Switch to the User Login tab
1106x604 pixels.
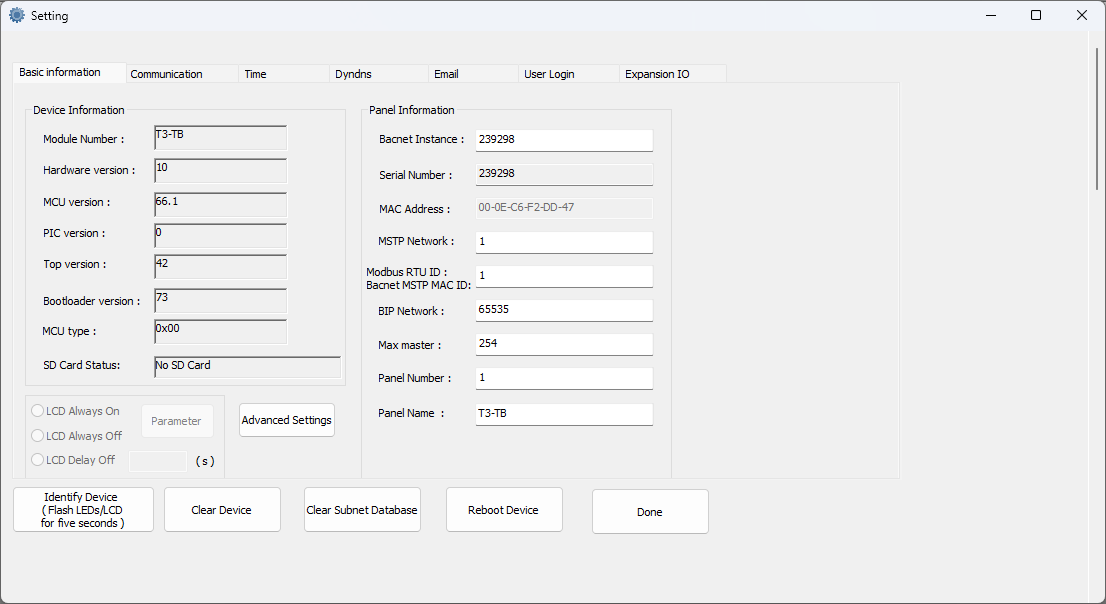(x=549, y=74)
